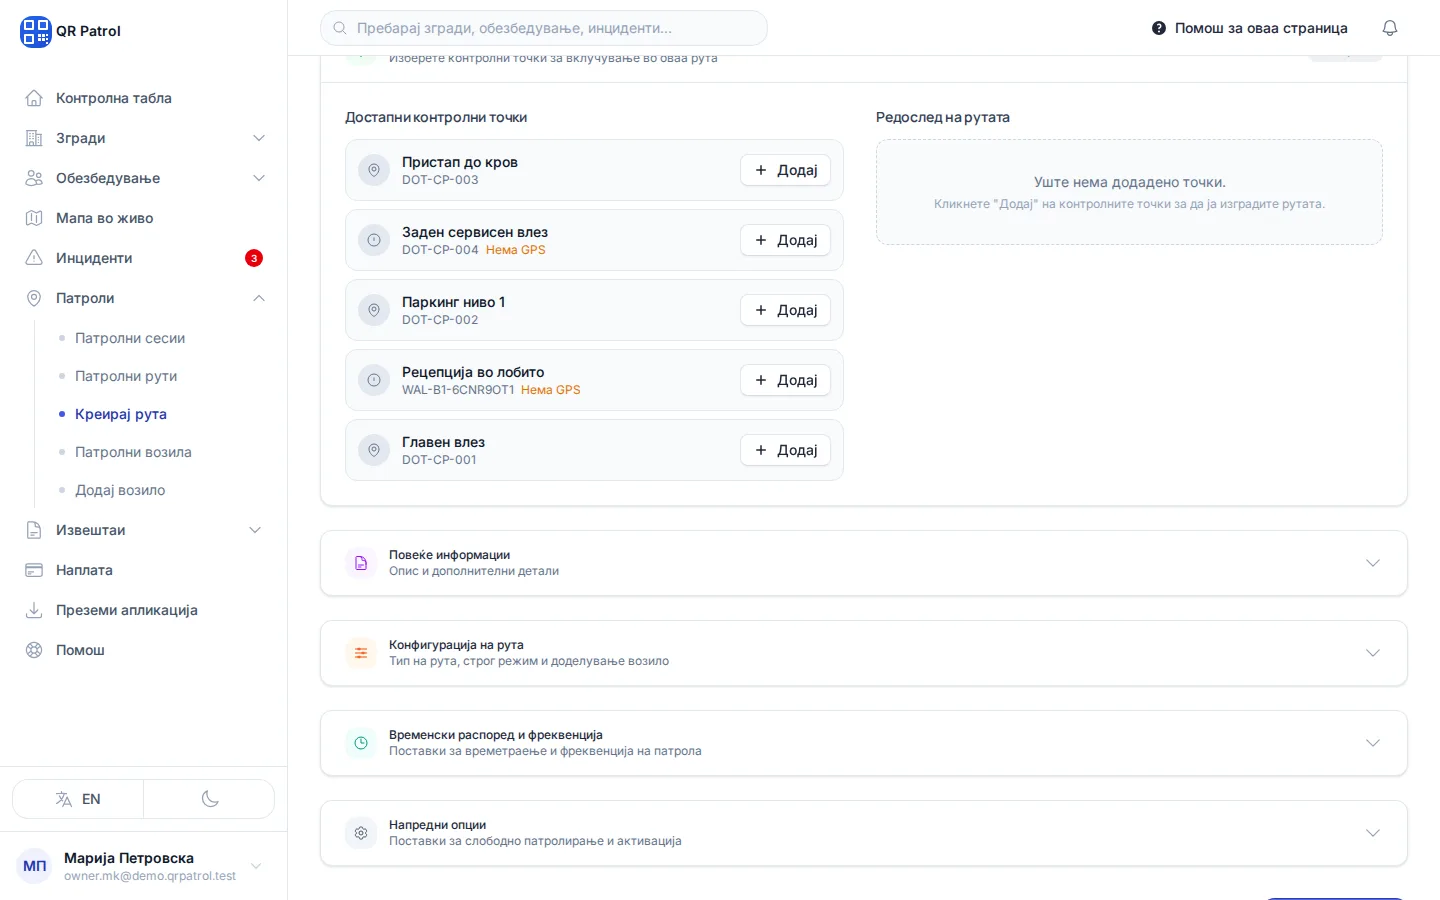Open Контролна табла in the sidebar

144,98
